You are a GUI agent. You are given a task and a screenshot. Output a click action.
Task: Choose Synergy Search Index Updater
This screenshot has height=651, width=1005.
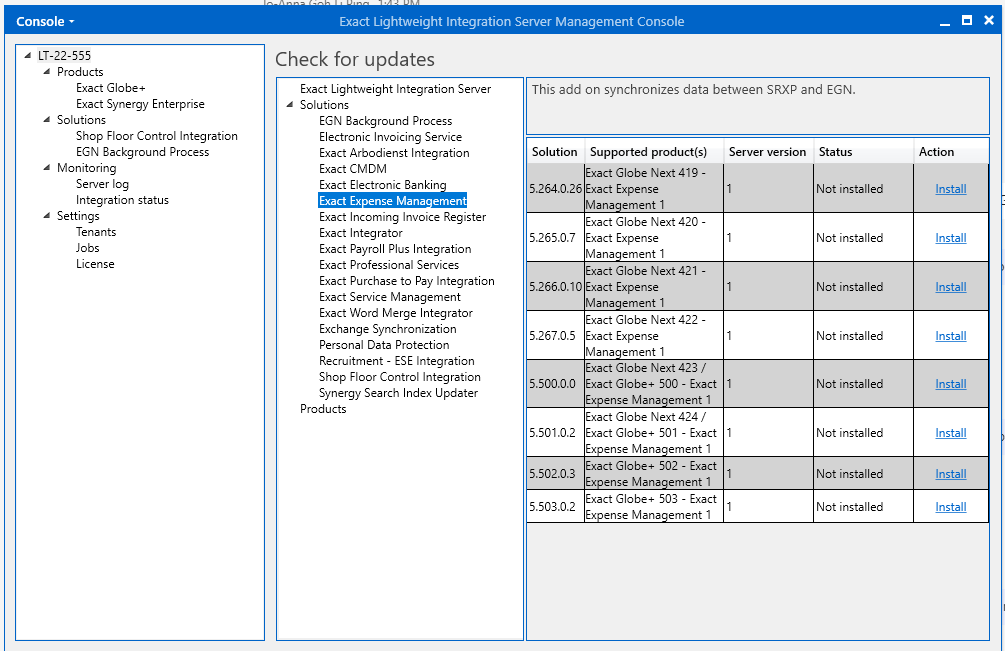pos(398,393)
